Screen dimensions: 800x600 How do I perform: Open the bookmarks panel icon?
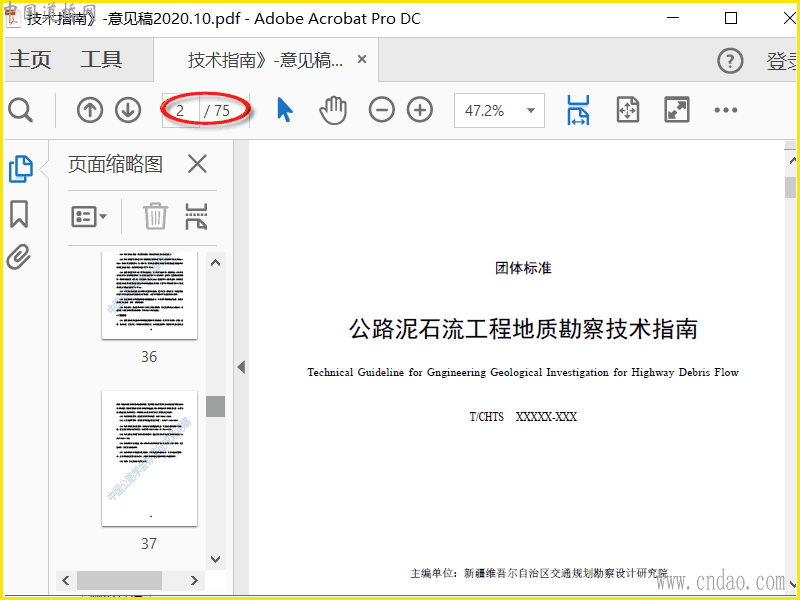pos(19,214)
